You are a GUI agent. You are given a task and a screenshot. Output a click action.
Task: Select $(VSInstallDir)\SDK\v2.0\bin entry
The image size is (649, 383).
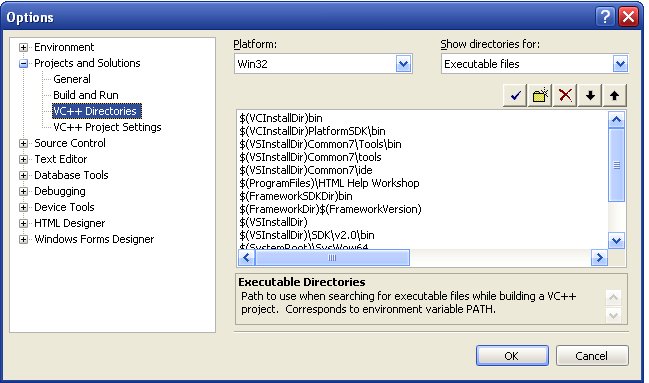(307, 235)
